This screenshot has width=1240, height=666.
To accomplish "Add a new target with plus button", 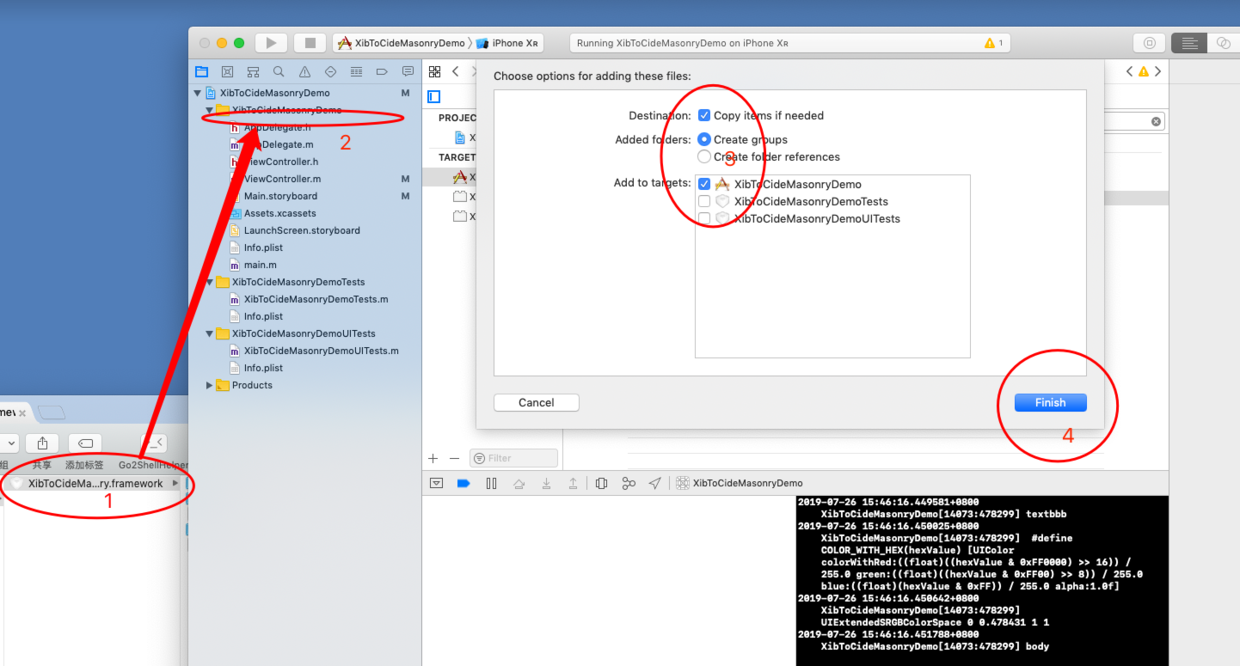I will (x=433, y=458).
